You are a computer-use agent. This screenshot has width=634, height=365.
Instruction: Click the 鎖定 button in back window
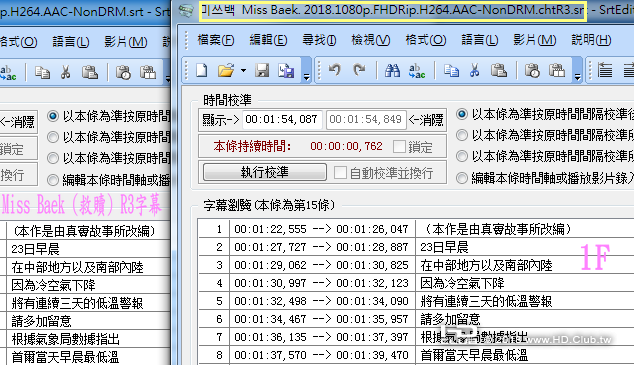(x=18, y=149)
